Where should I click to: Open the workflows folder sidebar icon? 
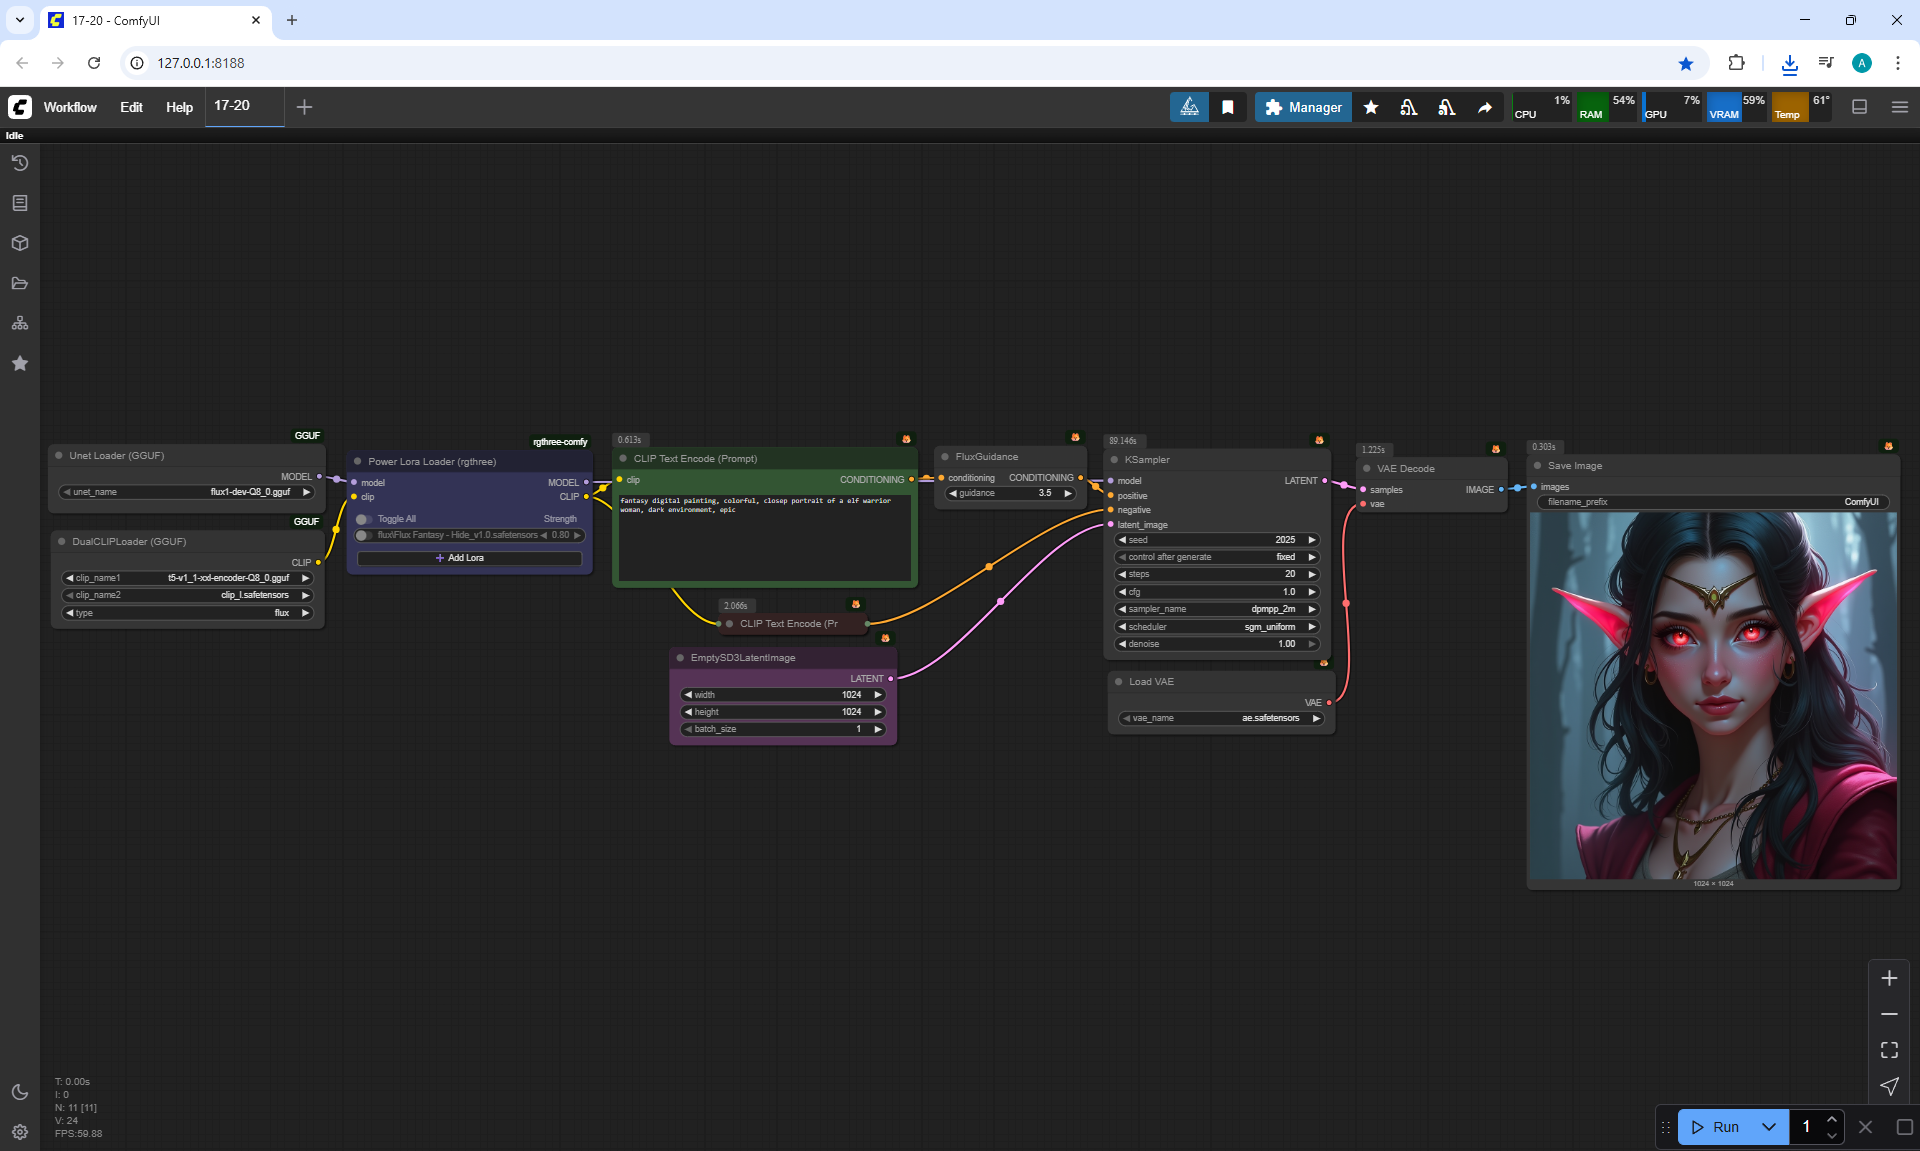tap(20, 283)
